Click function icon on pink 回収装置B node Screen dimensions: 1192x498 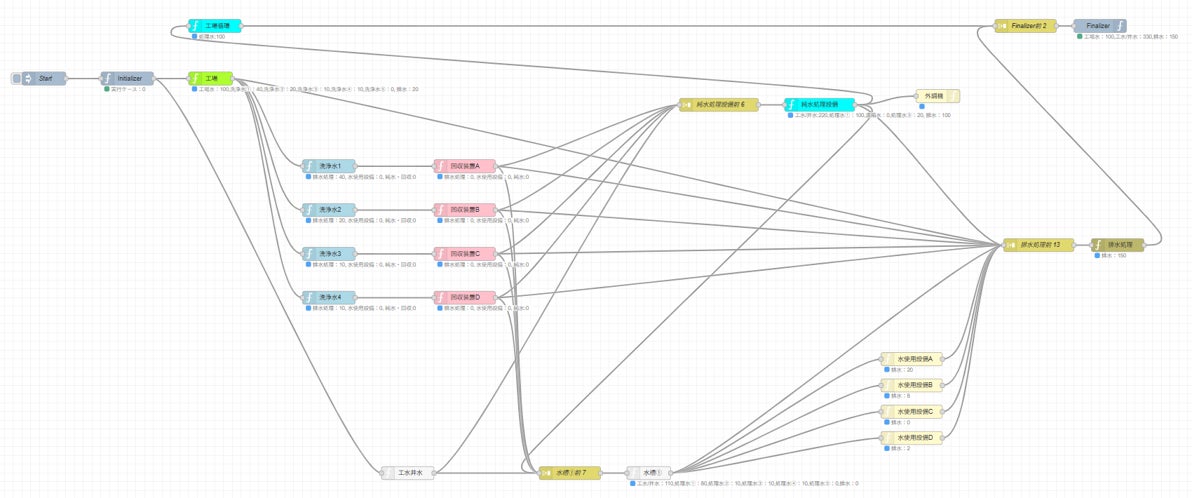tap(440, 210)
